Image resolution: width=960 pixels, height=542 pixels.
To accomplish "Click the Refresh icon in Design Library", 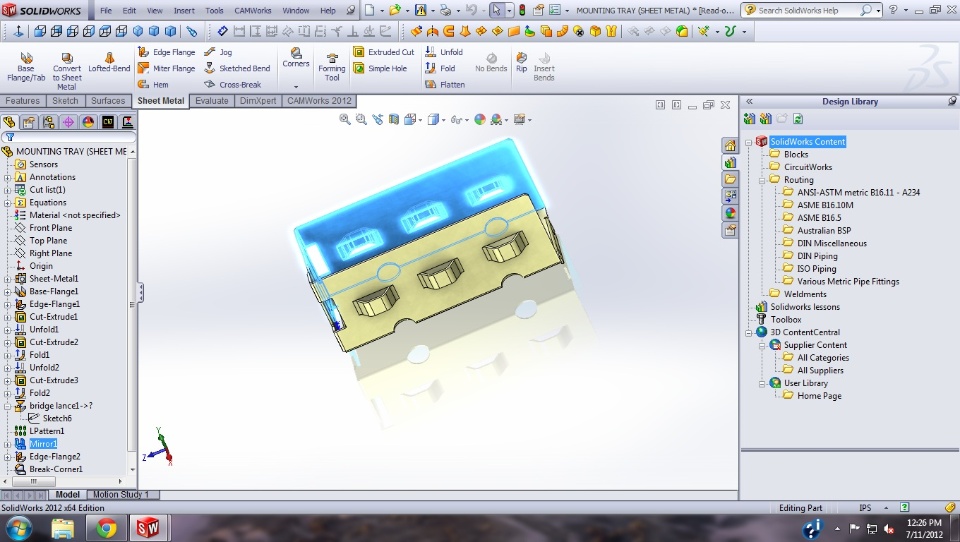I will click(798, 119).
